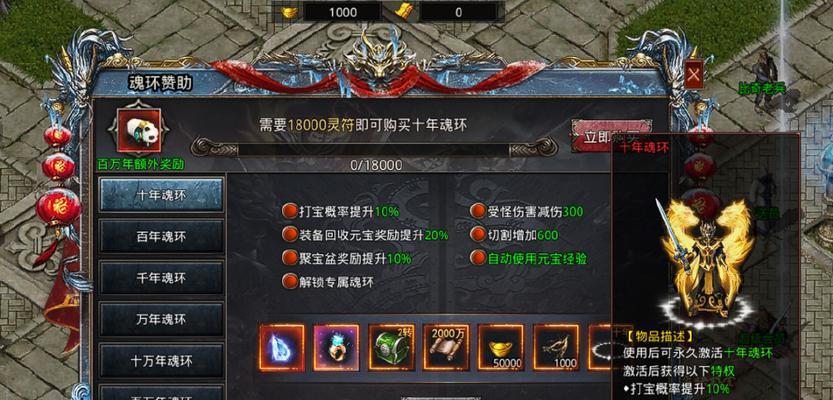Switch to the 十万年魂环 tab
The height and width of the screenshot is (400, 833).
tap(162, 361)
